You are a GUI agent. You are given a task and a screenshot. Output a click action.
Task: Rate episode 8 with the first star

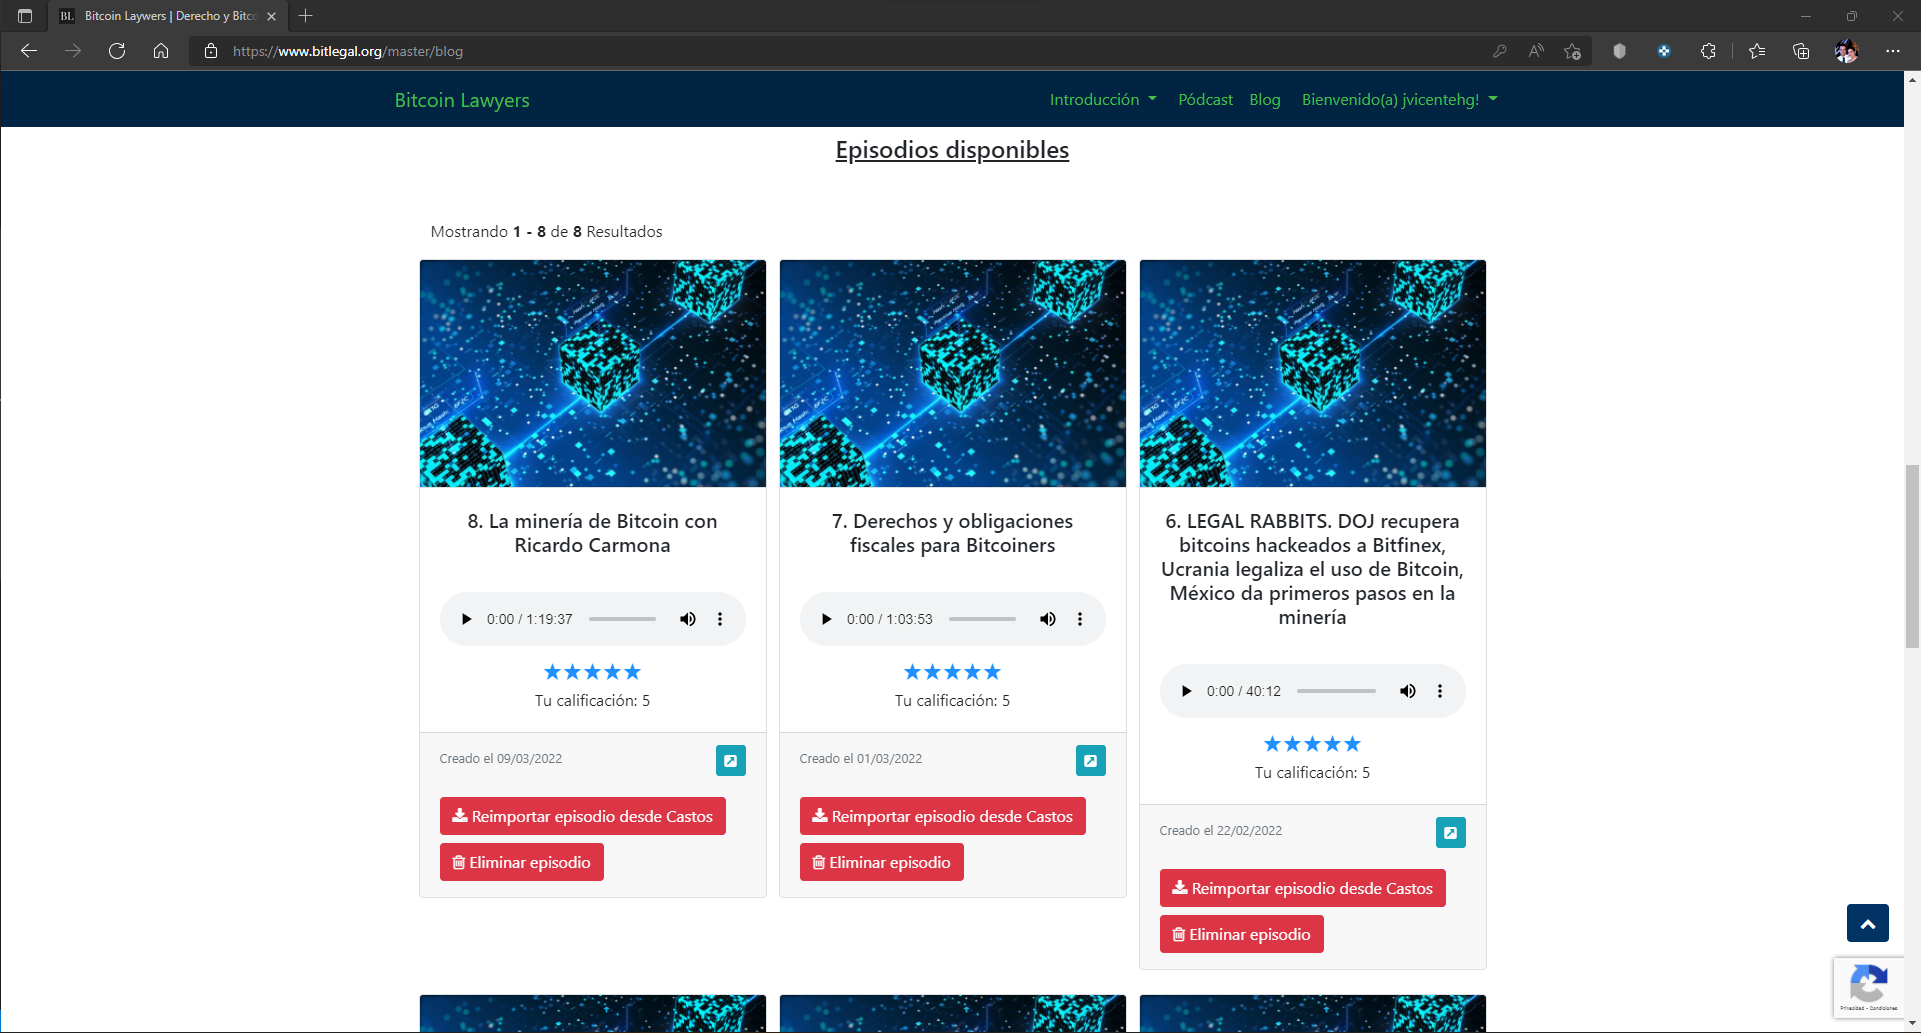(x=552, y=672)
